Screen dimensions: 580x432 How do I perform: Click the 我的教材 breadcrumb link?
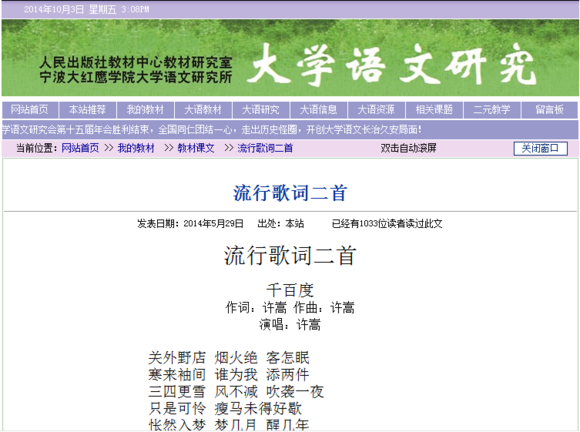136,148
